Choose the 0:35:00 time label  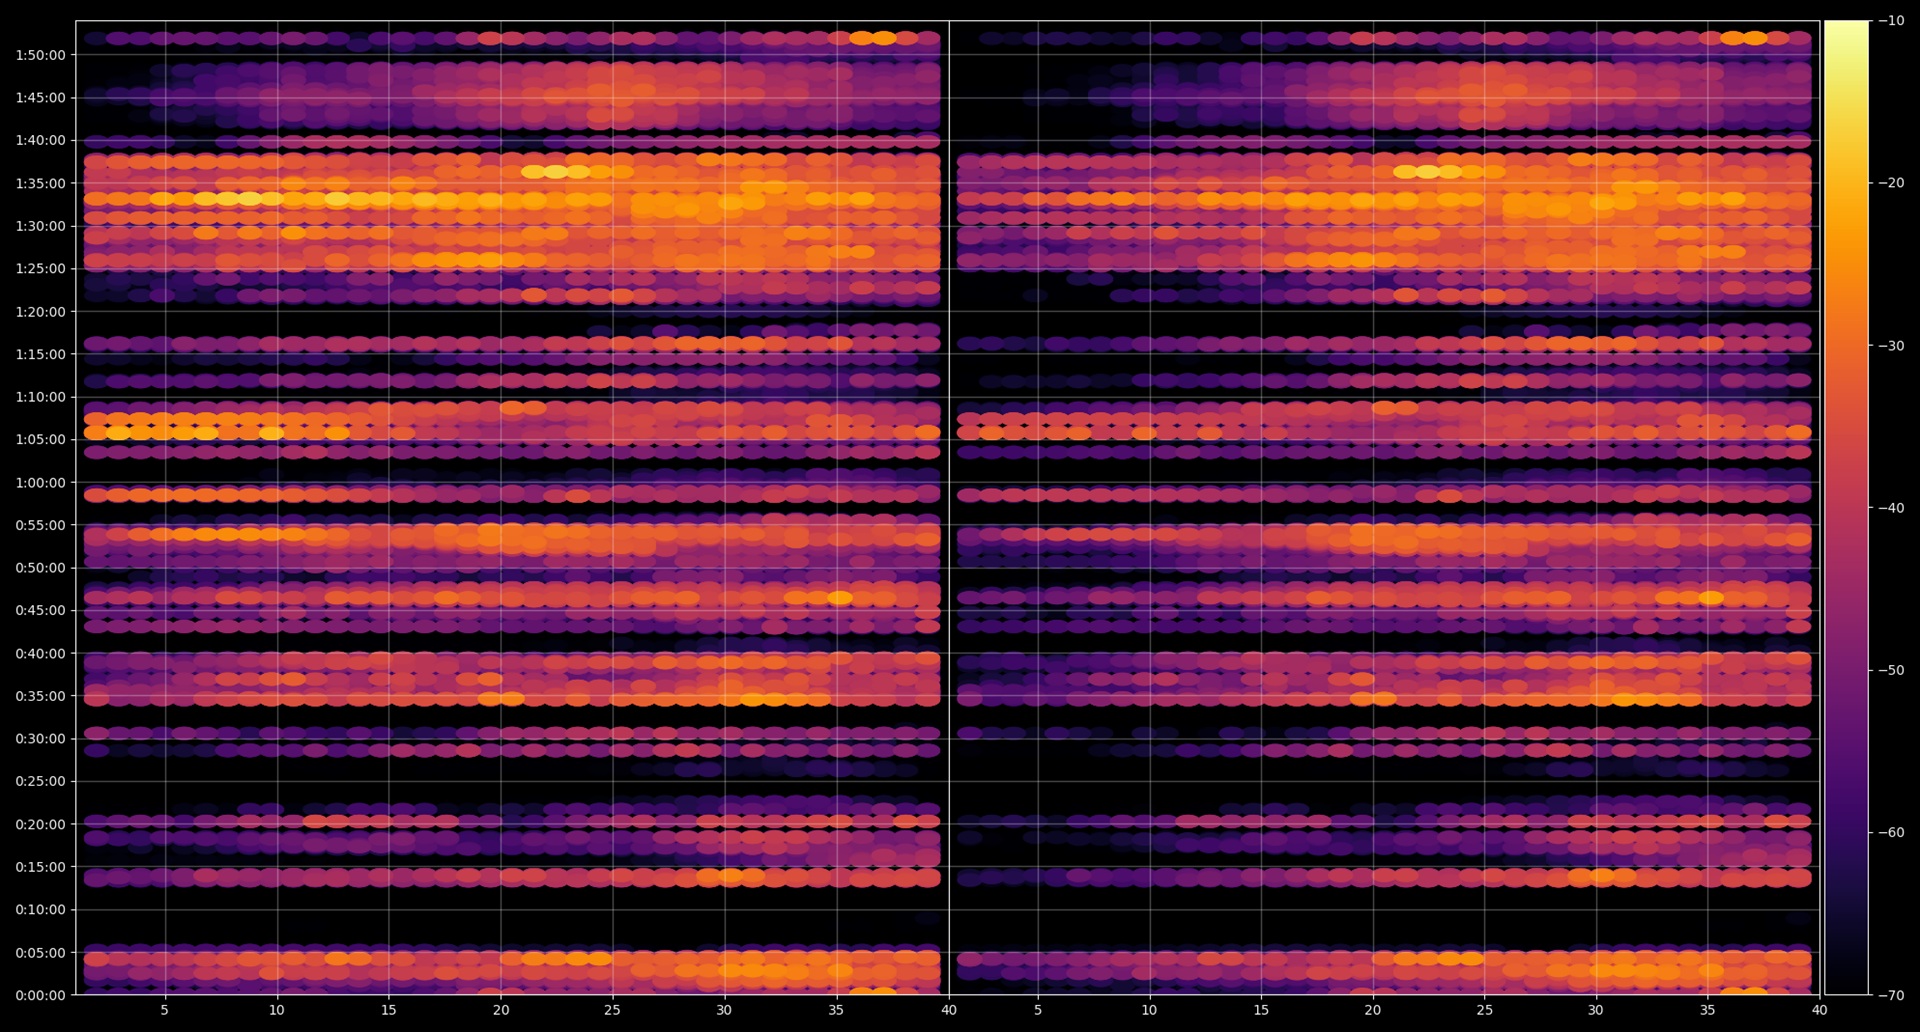[x=40, y=696]
